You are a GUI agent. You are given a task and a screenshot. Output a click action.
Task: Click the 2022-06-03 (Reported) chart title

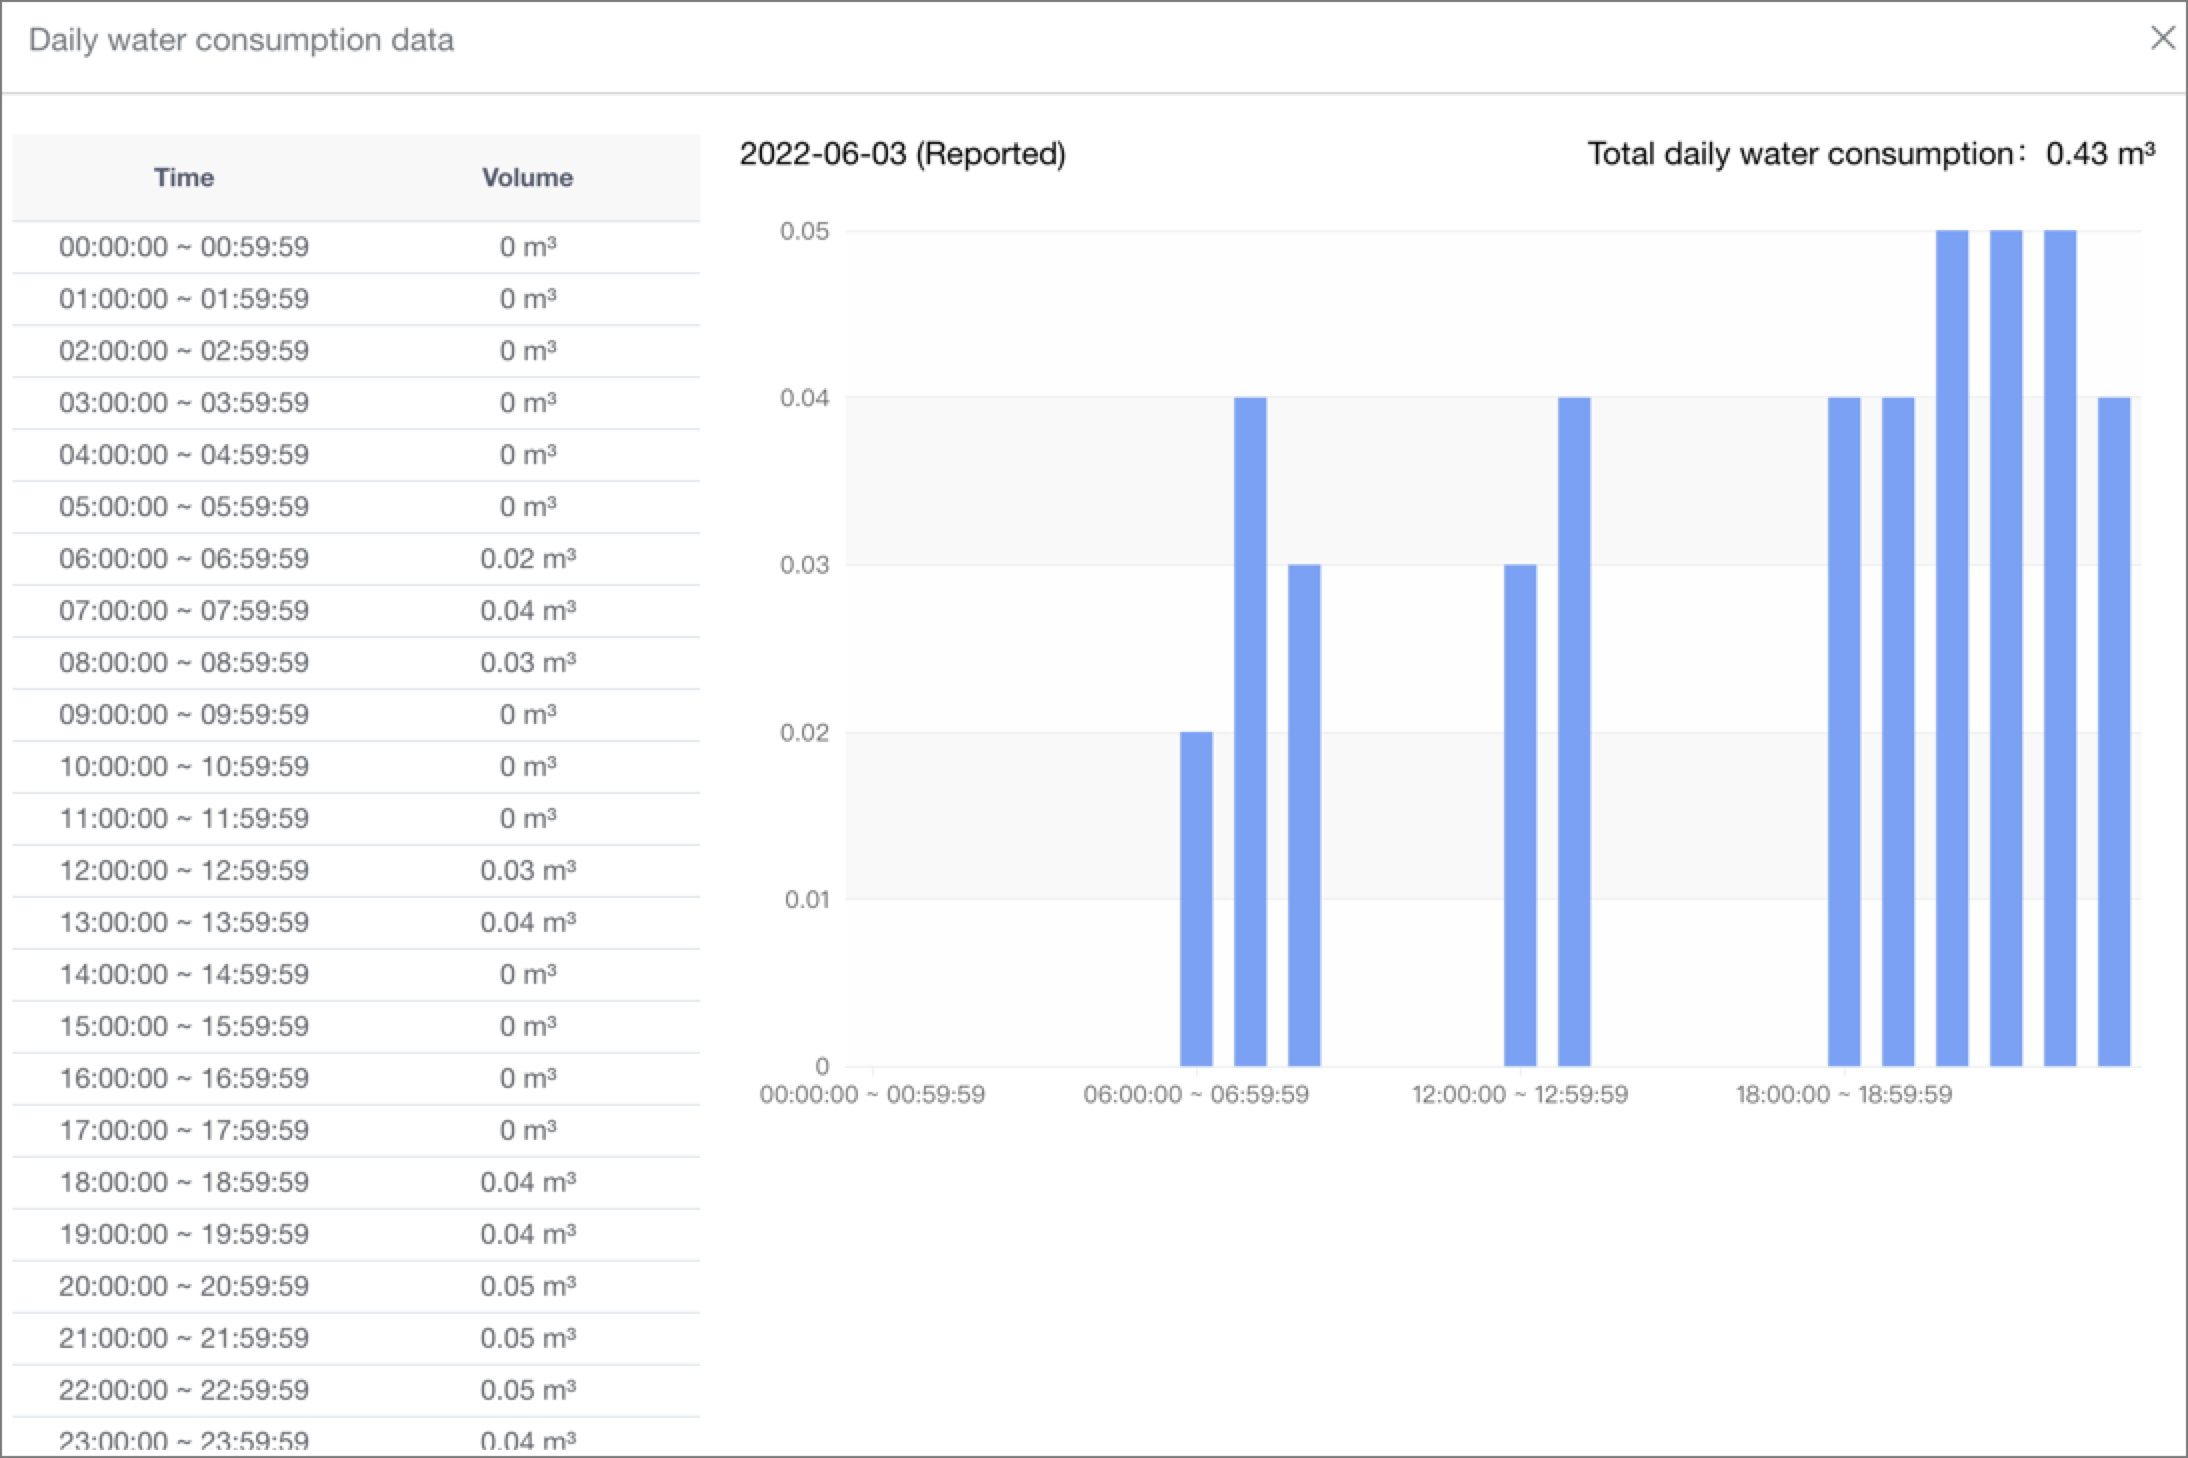(902, 154)
